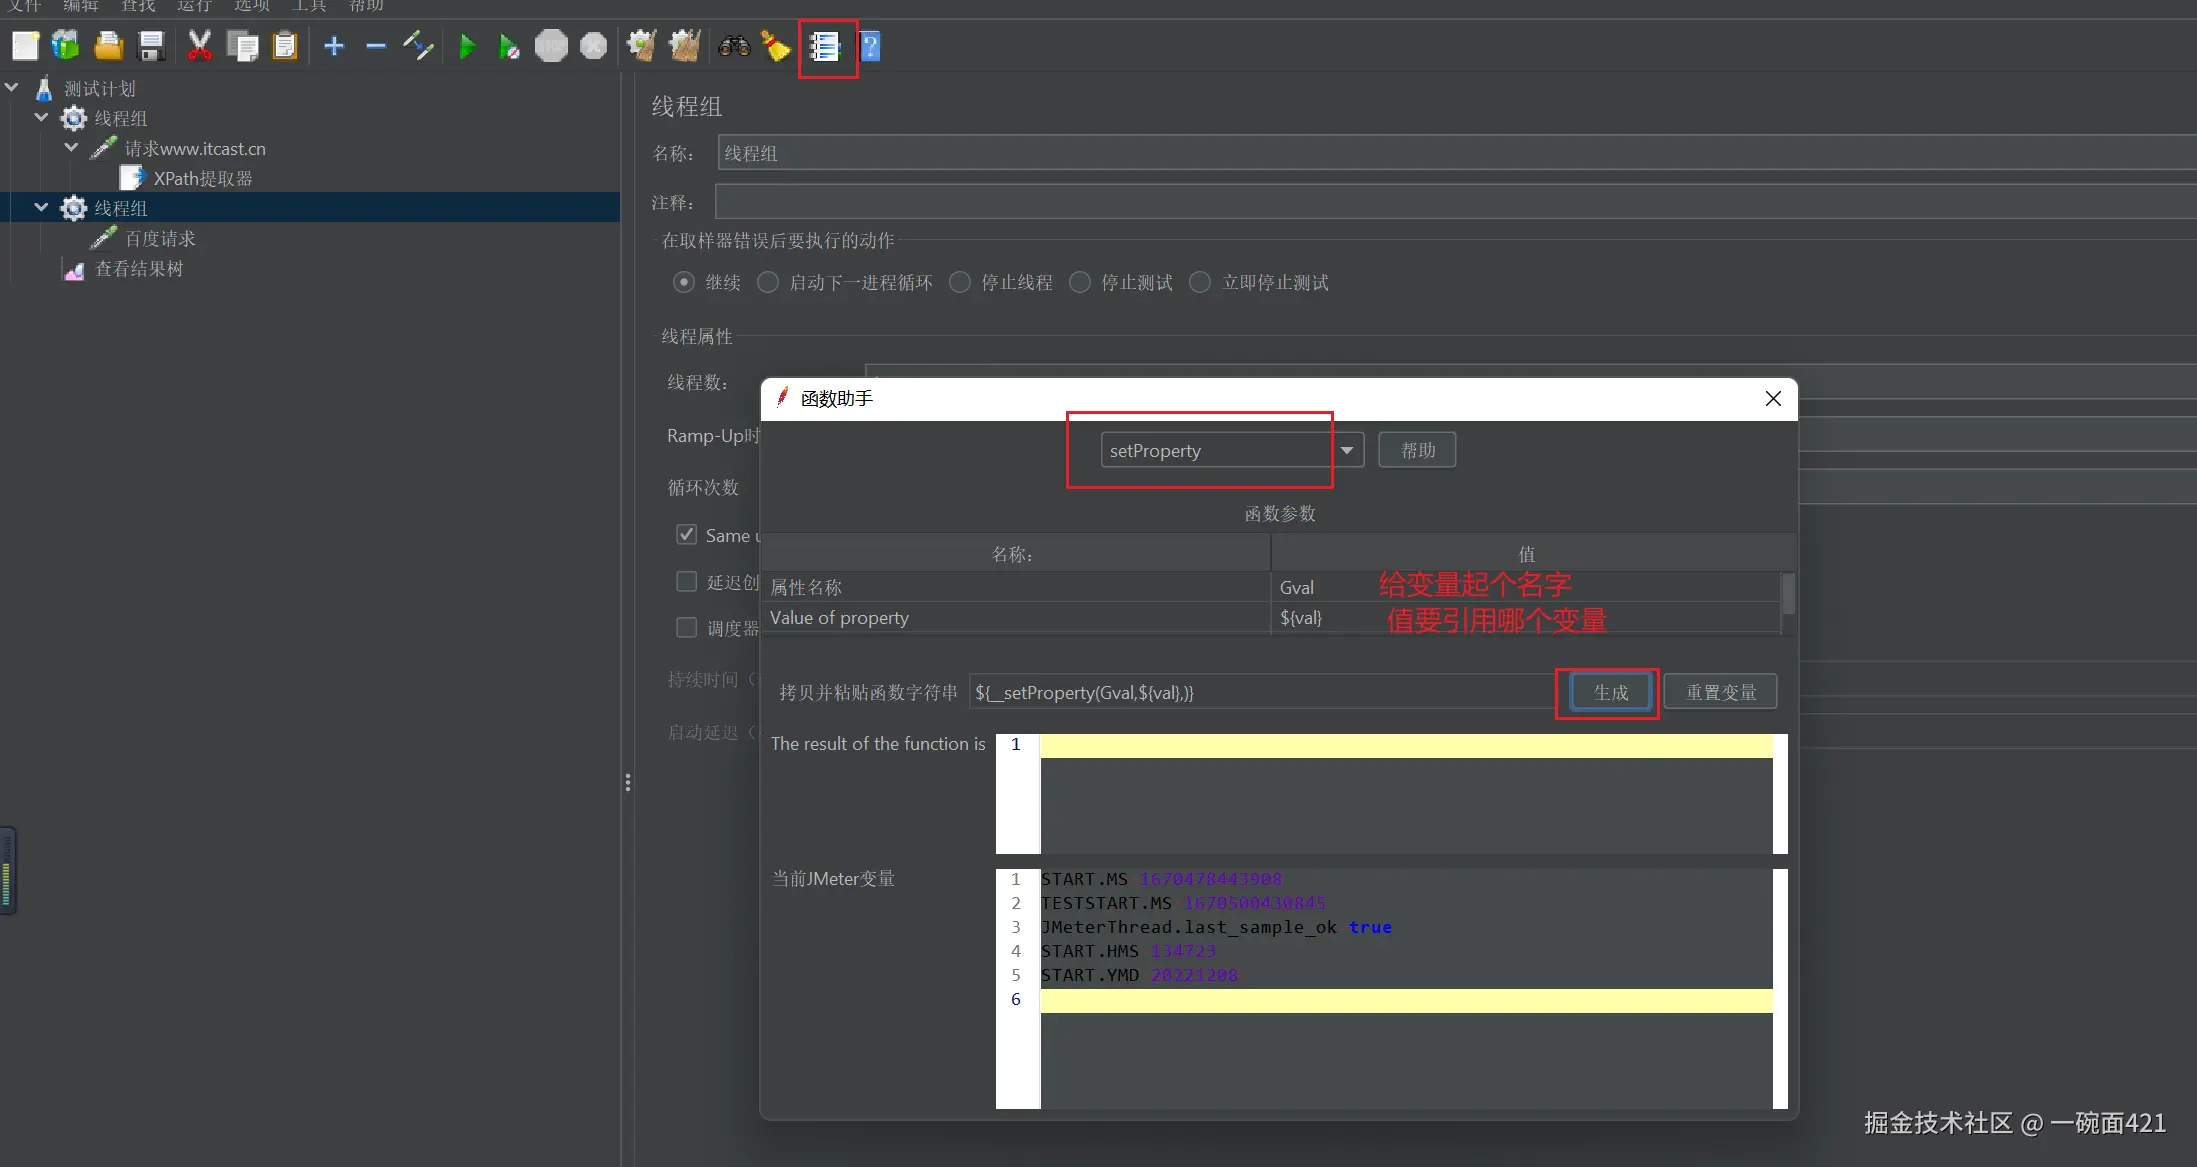This screenshot has height=1167, width=2197.
Task: Collapse the 请求www.itcast.cn tree node
Action: pos(71,148)
